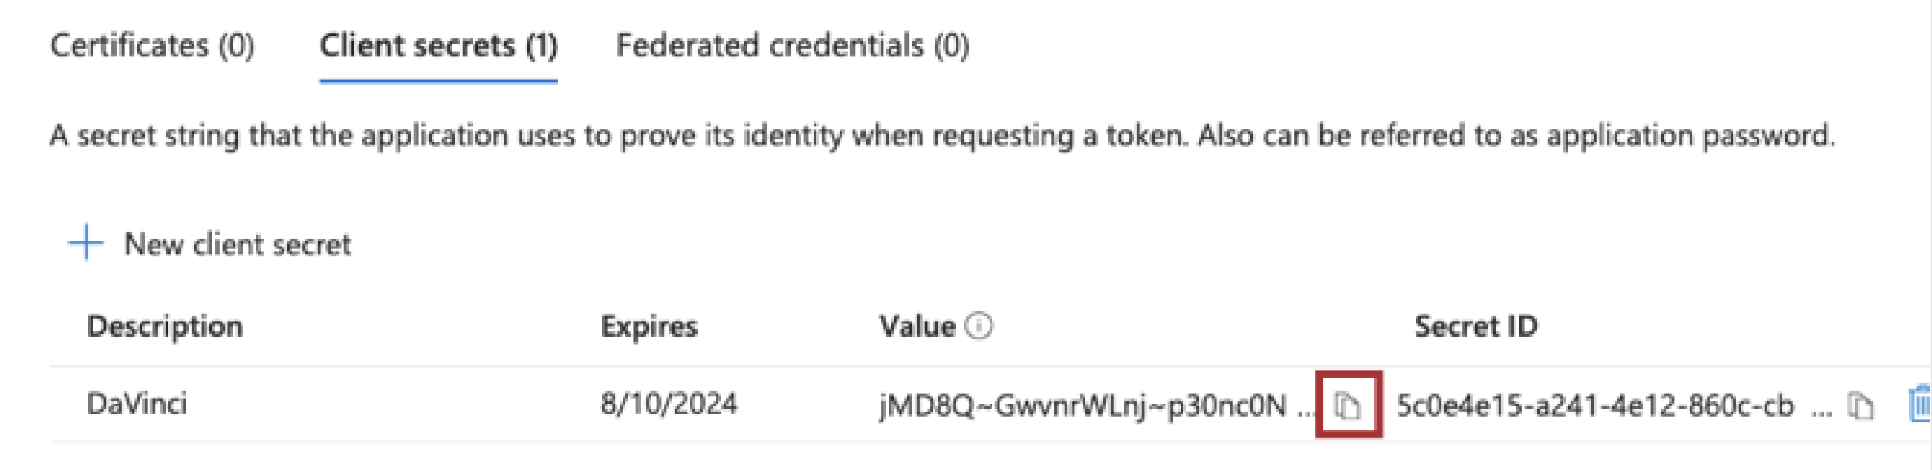This screenshot has height=470, width=1932.
Task: Switch to the Certificates tab
Action: [x=152, y=46]
